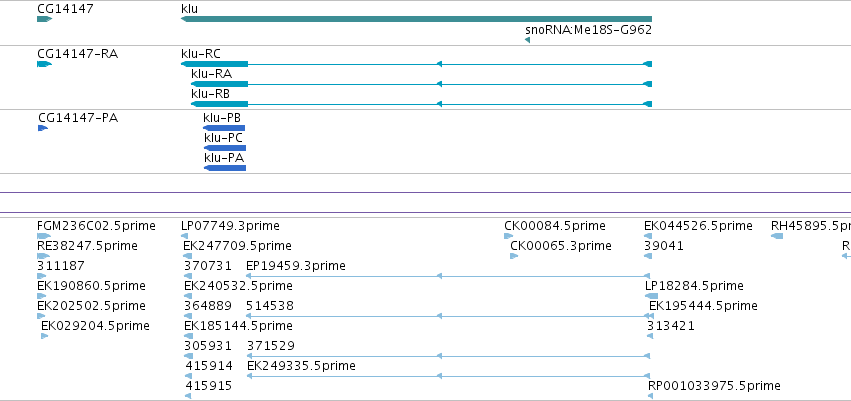Select the EK249335.5prime spliced EST line

point(448,377)
